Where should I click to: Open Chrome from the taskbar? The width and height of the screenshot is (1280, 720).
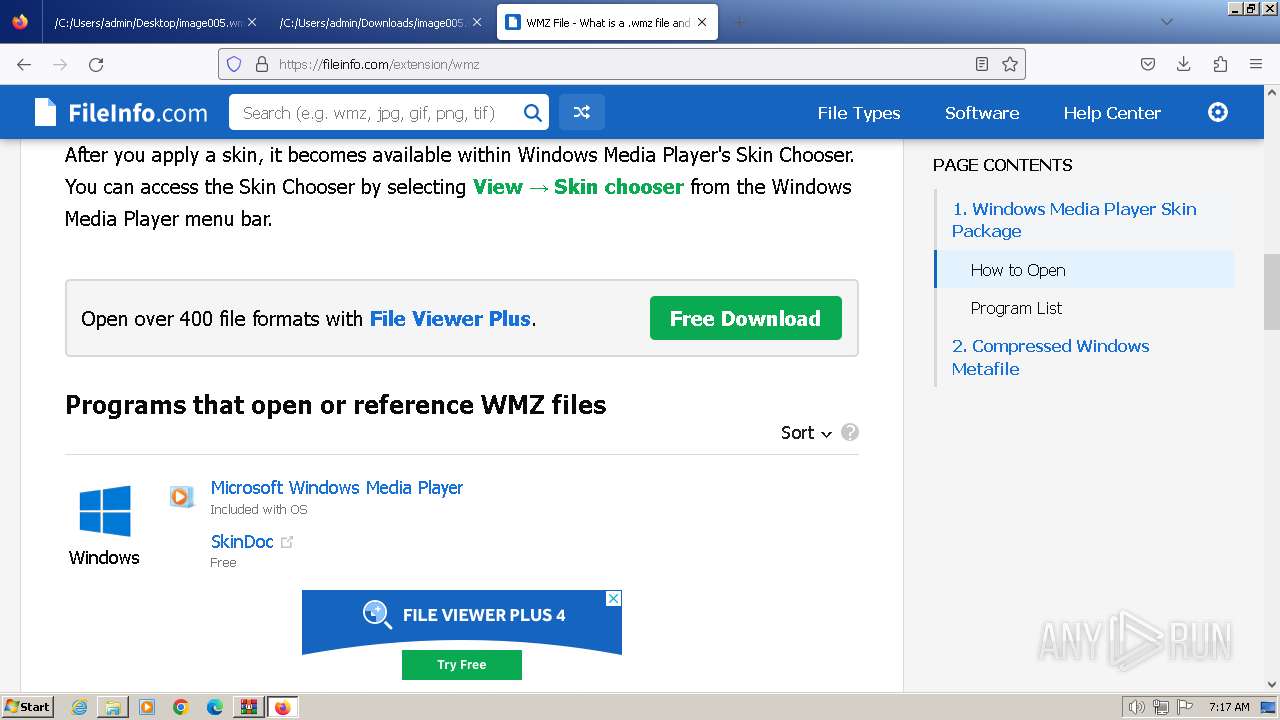point(181,707)
